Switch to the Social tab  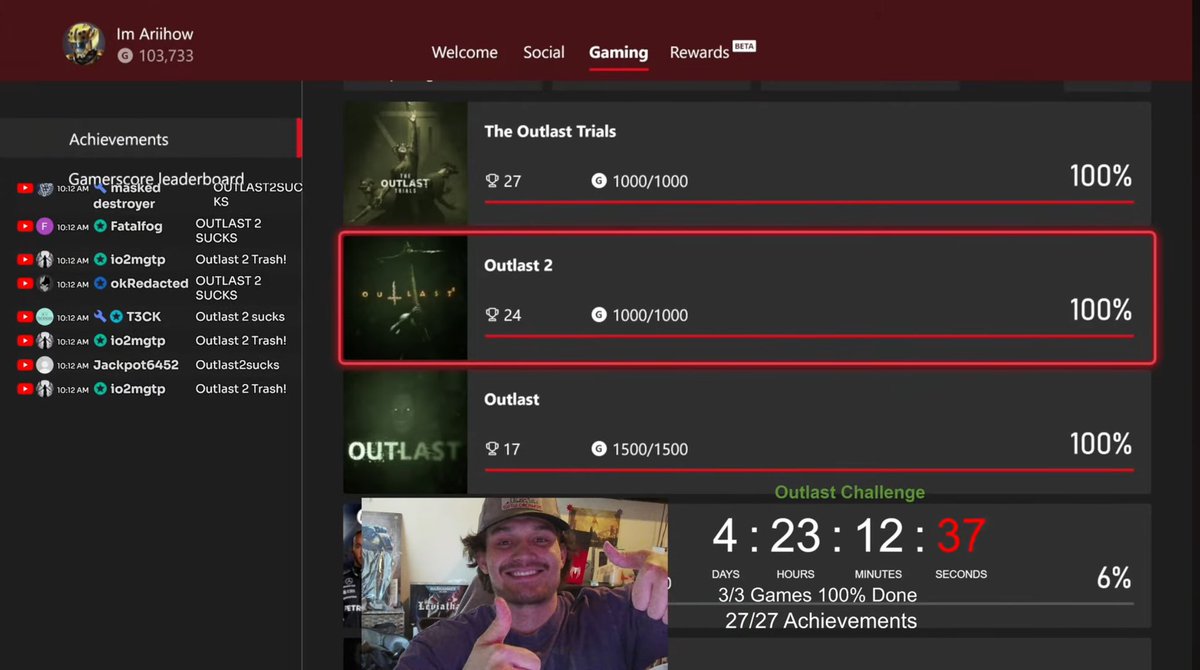544,52
